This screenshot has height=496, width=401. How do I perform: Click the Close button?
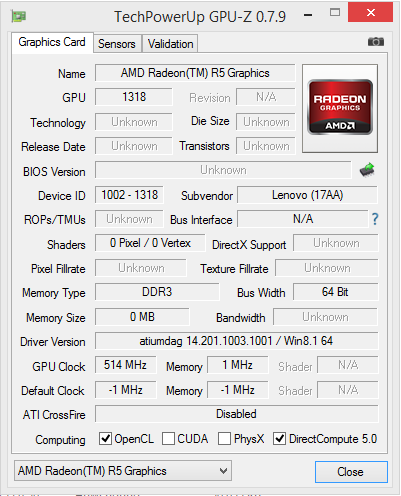point(351,472)
